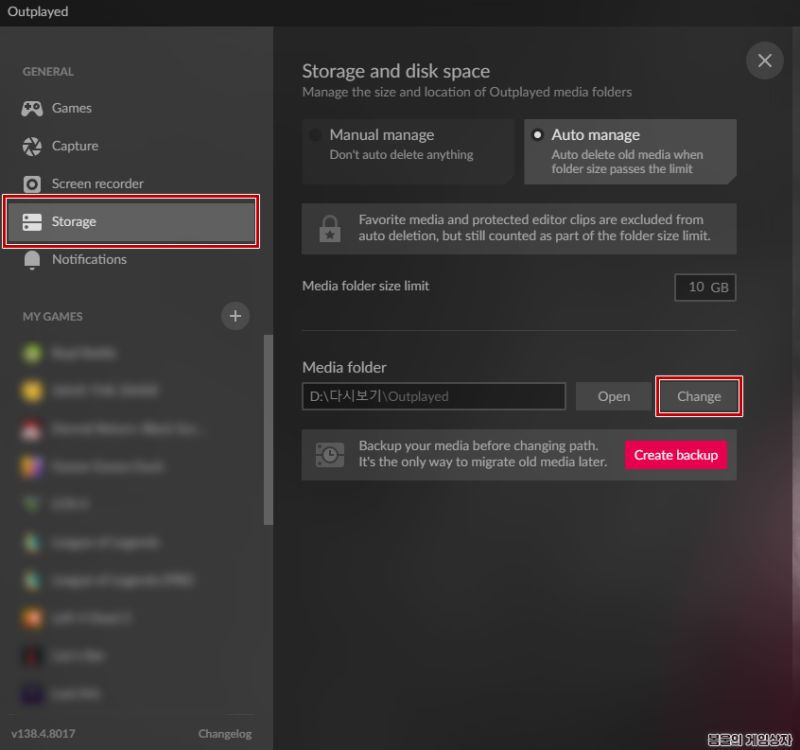800x750 pixels.
Task: Go to Capture settings via aperture icon
Action: point(32,146)
